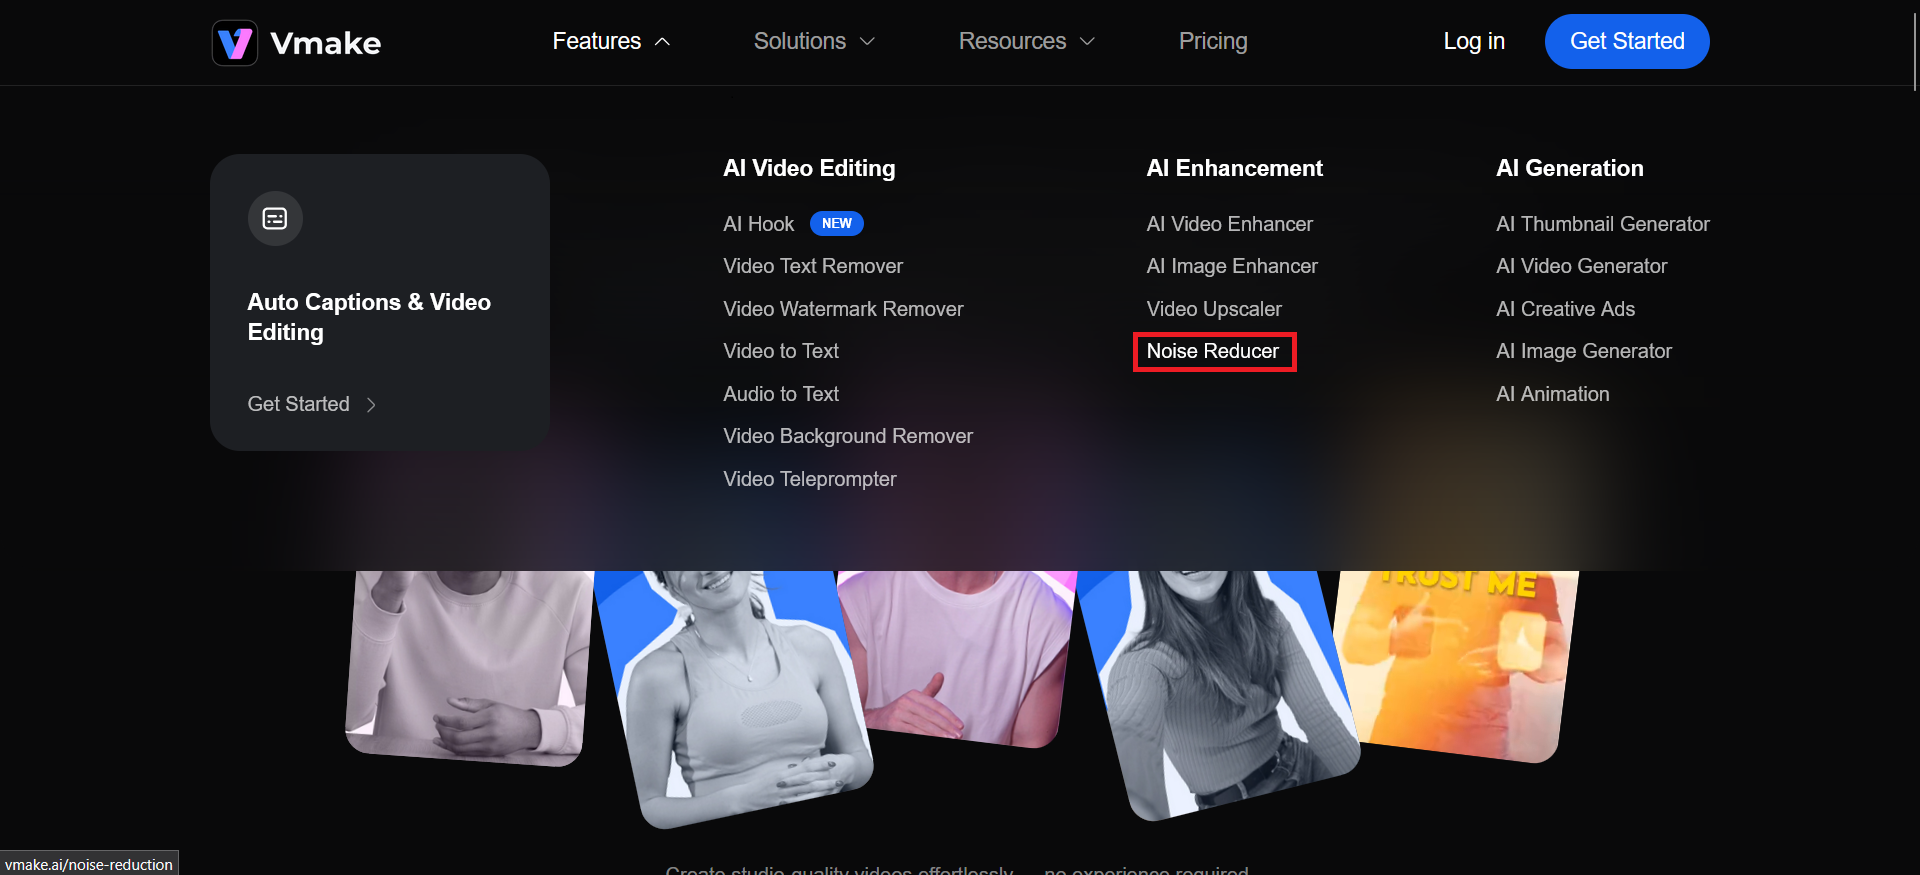This screenshot has height=875, width=1920.
Task: Open the Video Upscaler tool
Action: click(x=1213, y=309)
